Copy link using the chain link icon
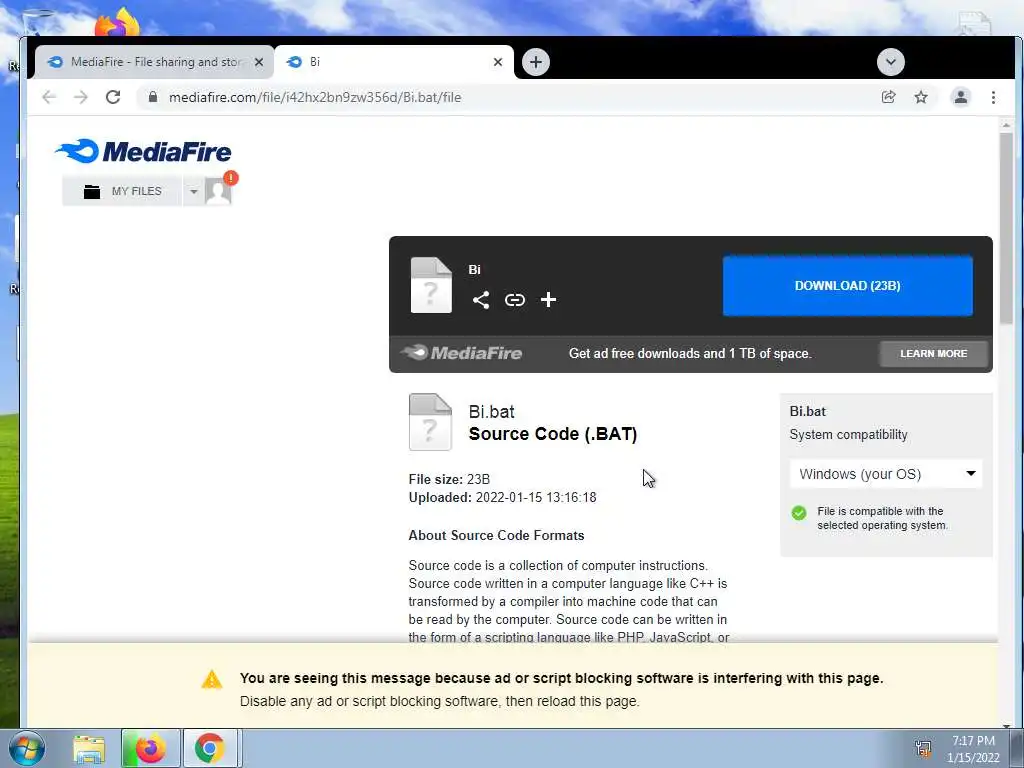 [515, 300]
